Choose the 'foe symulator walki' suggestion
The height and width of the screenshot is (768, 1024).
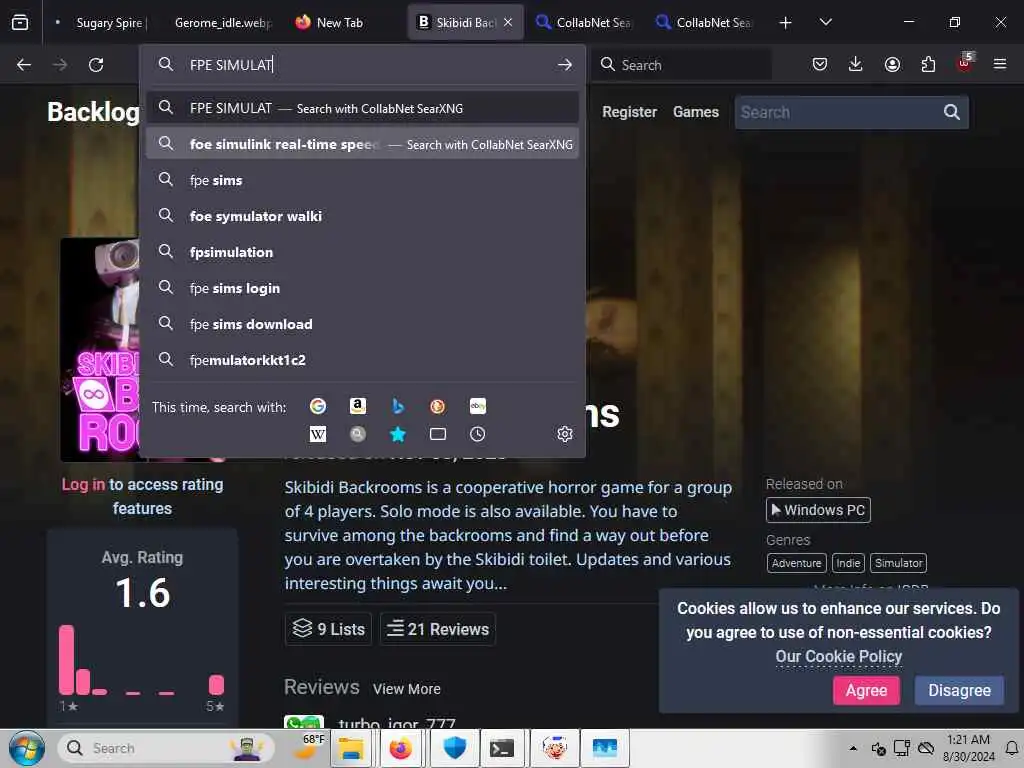[x=362, y=216]
